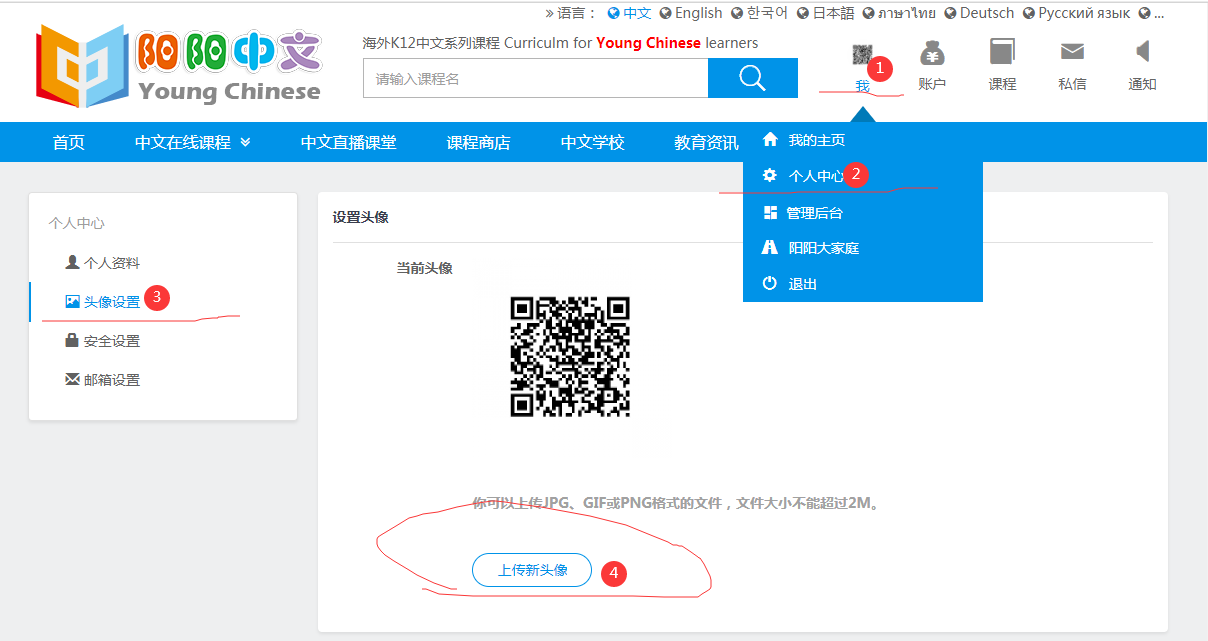Click the power icon beside 退出
Image resolution: width=1208 pixels, height=641 pixels.
(770, 283)
